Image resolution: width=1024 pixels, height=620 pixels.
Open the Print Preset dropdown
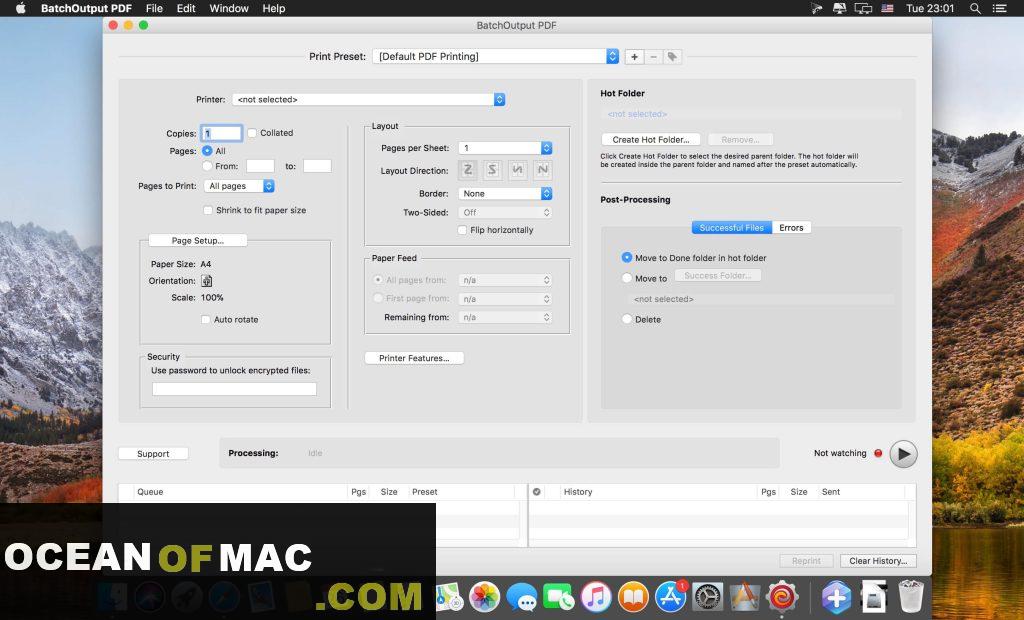click(x=496, y=57)
